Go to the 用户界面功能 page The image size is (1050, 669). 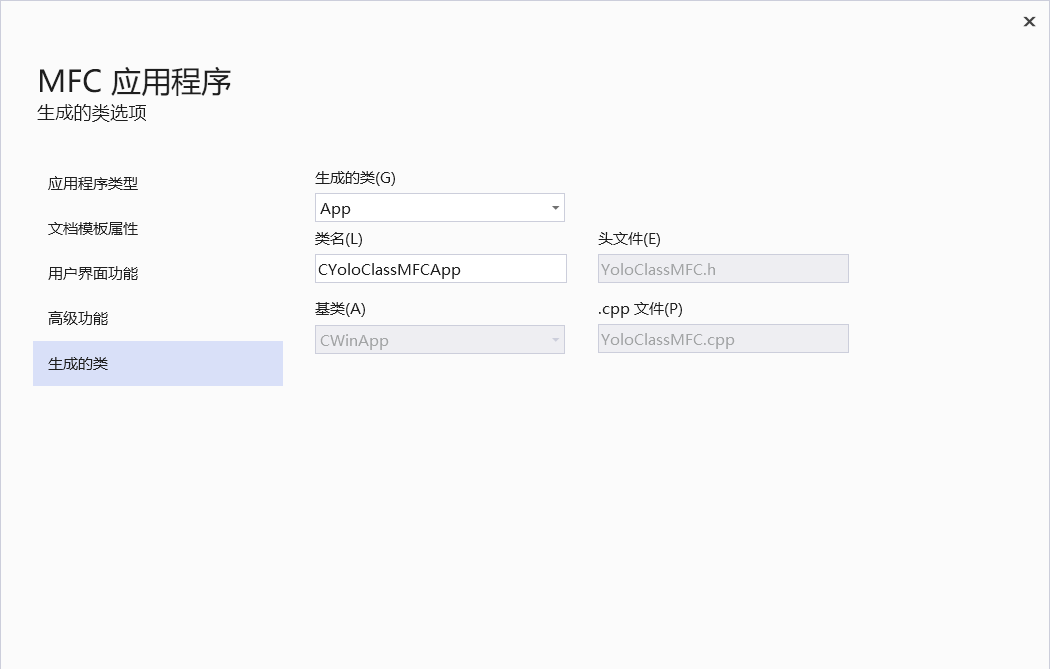(93, 274)
